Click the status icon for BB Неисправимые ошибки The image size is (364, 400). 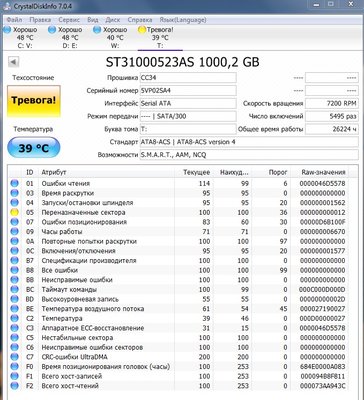pos(14,280)
